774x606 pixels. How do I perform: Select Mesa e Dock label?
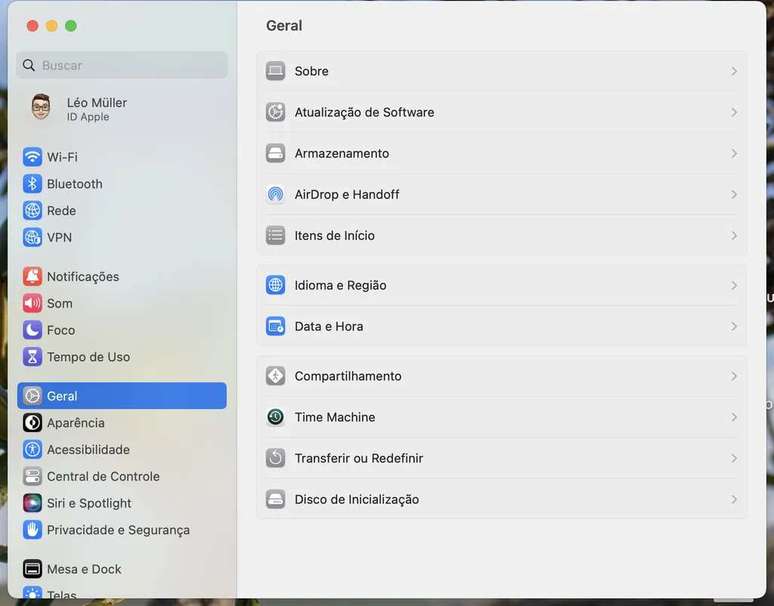pos(84,569)
